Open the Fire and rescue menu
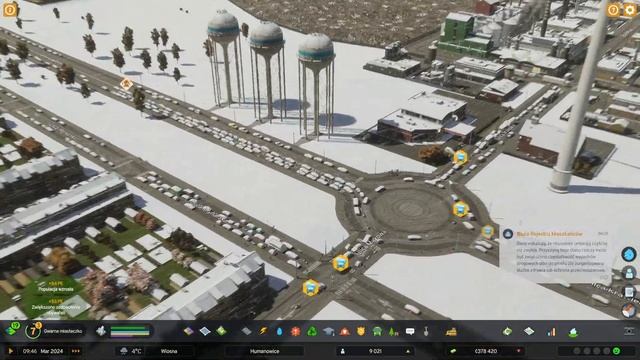 click(345, 331)
